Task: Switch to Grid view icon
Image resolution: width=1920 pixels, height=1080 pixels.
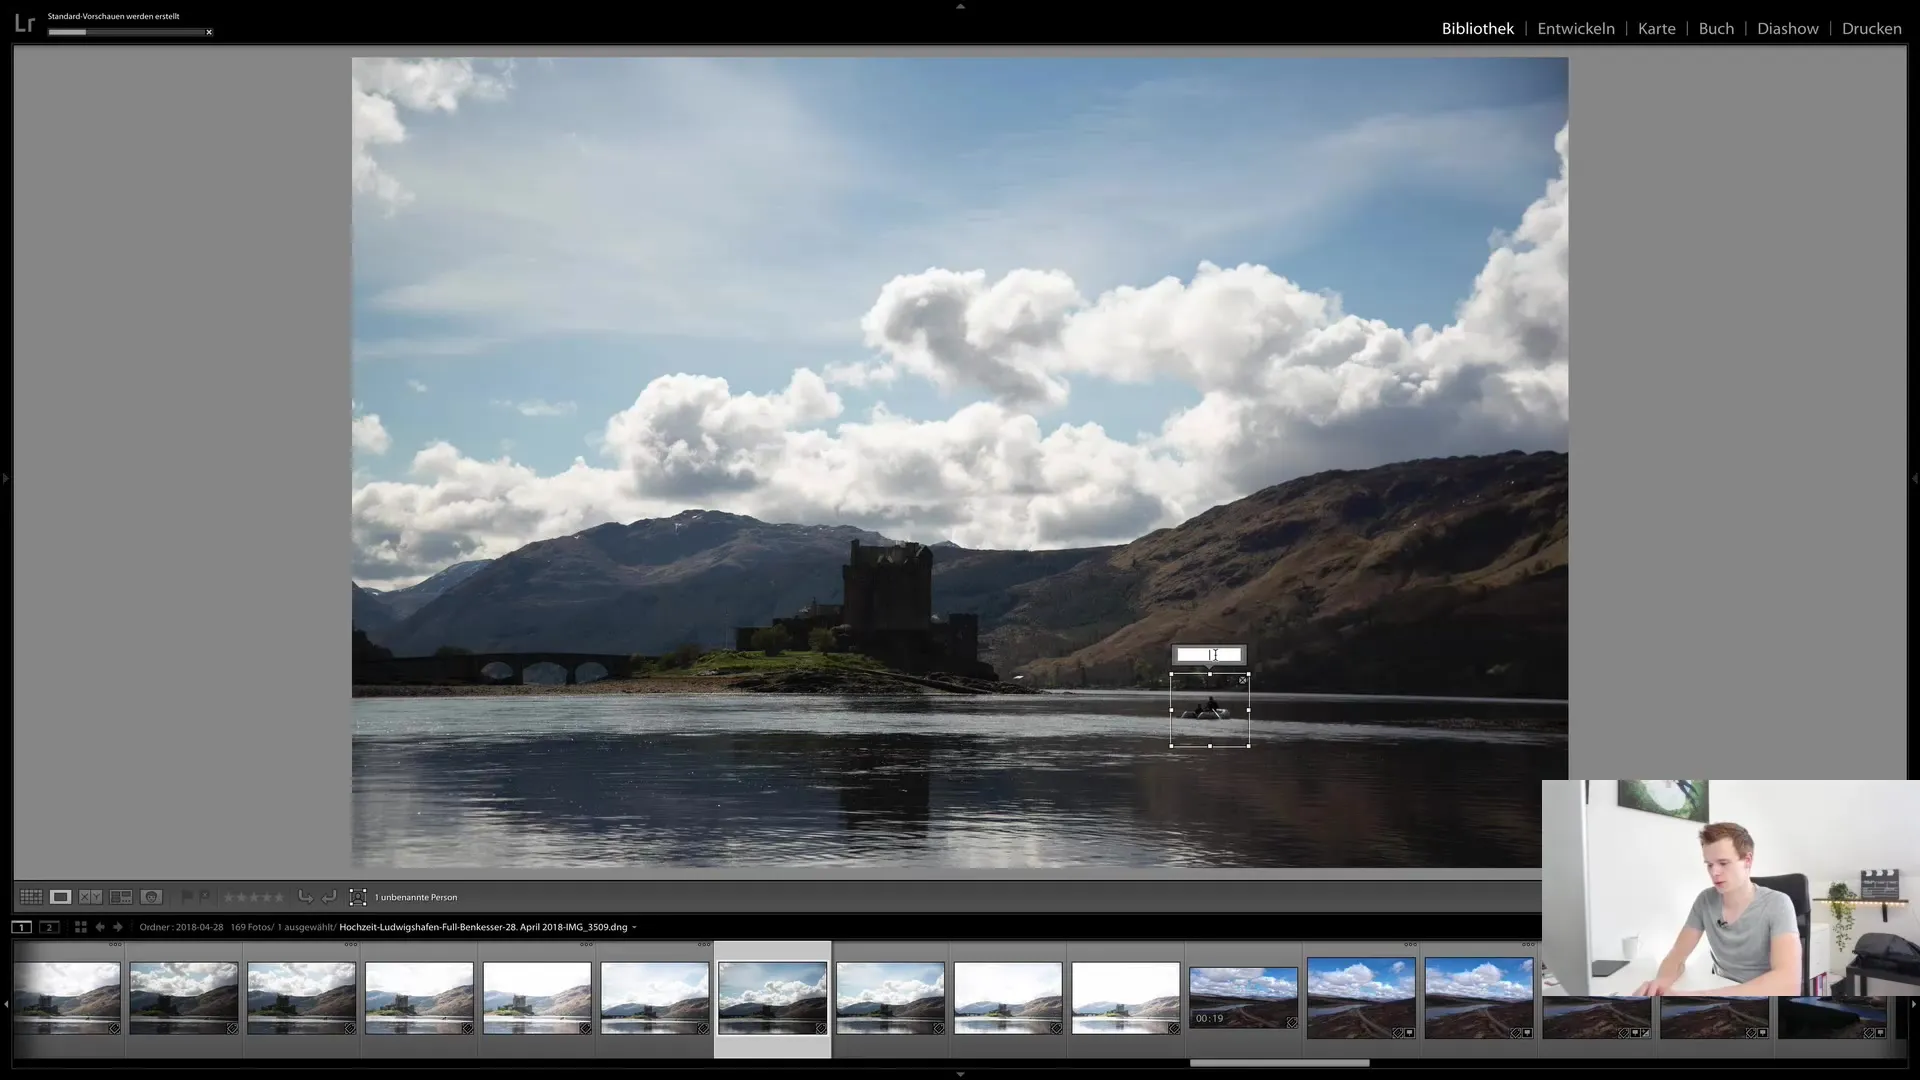Action: click(x=31, y=897)
